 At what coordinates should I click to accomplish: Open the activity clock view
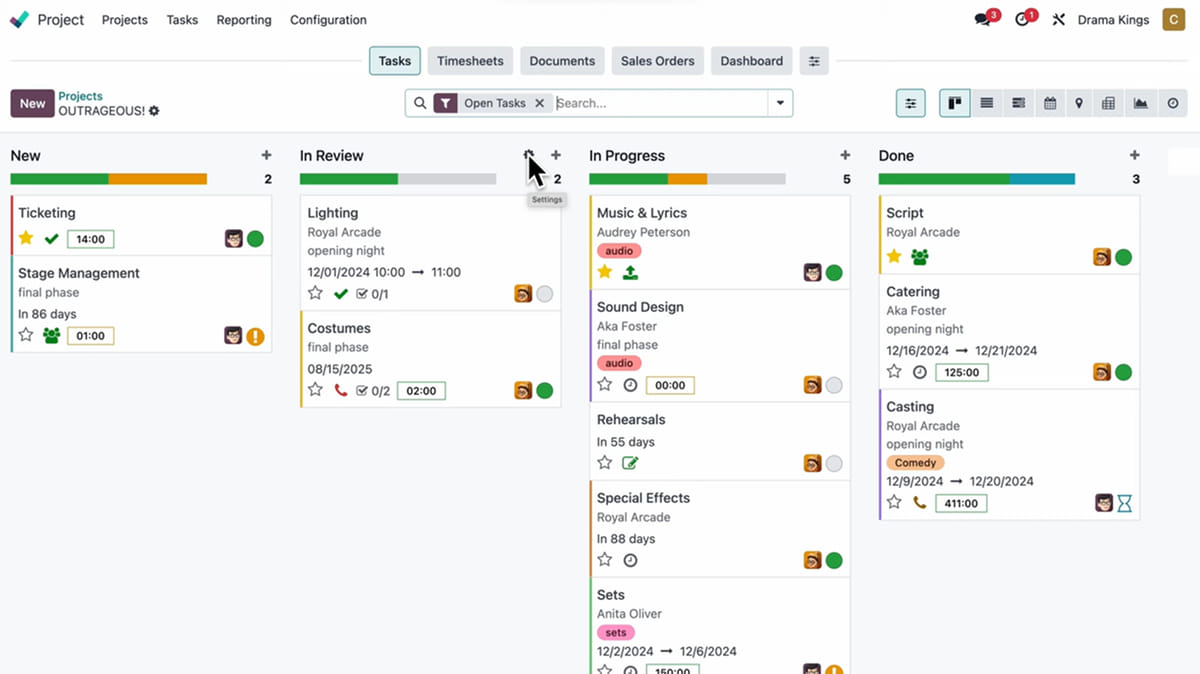coord(1173,103)
